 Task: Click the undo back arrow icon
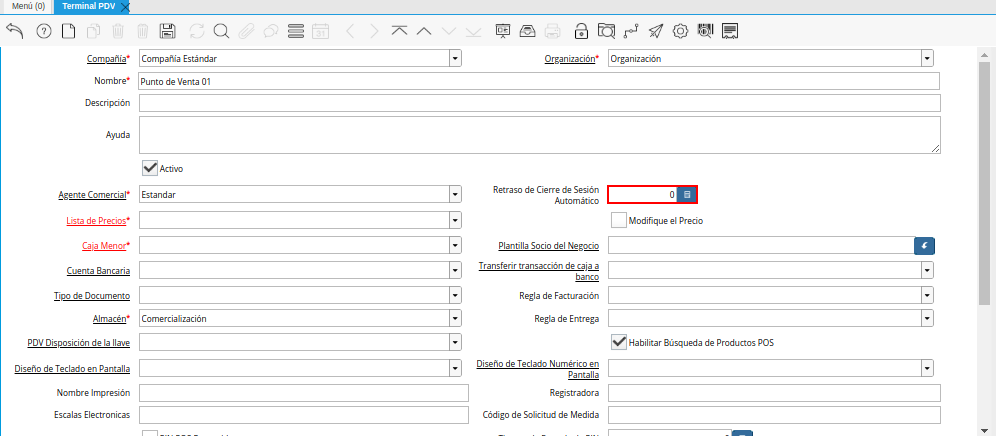(x=15, y=31)
